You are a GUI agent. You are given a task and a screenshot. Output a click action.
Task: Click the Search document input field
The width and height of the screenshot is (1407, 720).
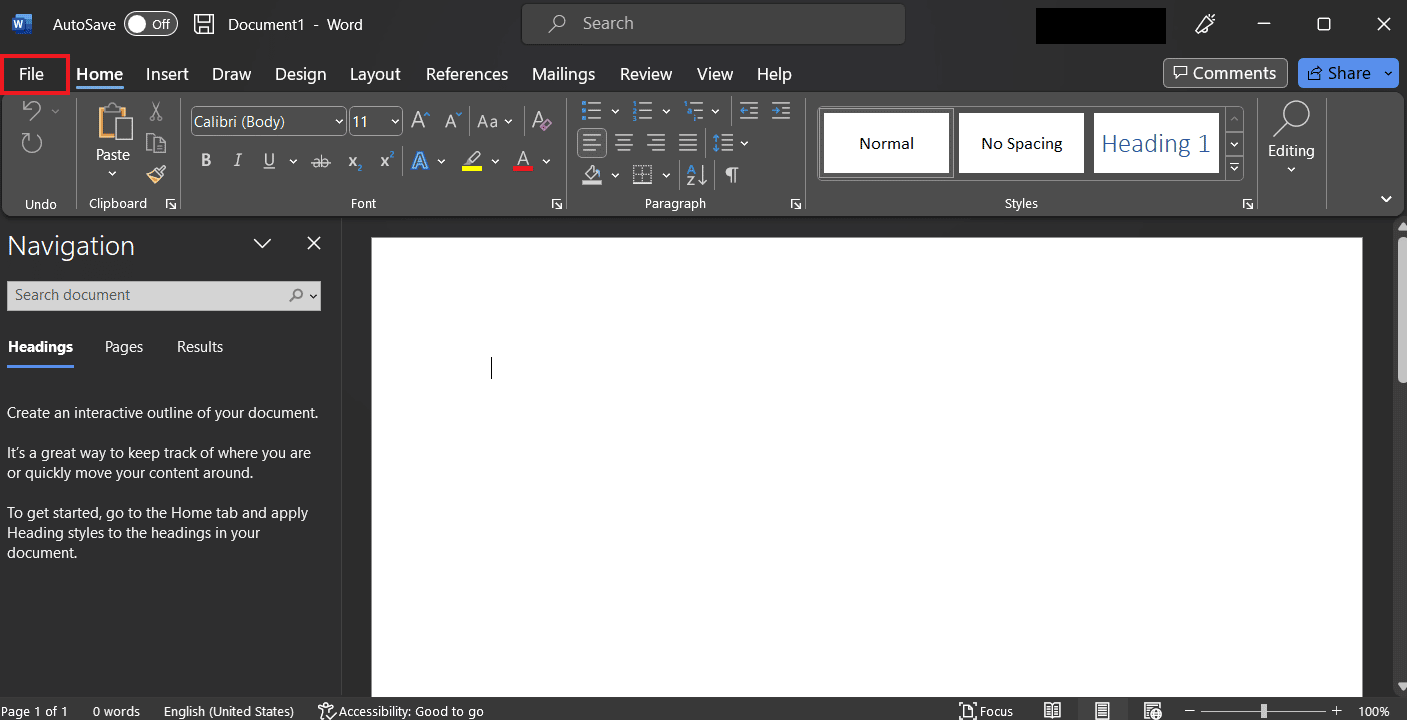coord(148,295)
